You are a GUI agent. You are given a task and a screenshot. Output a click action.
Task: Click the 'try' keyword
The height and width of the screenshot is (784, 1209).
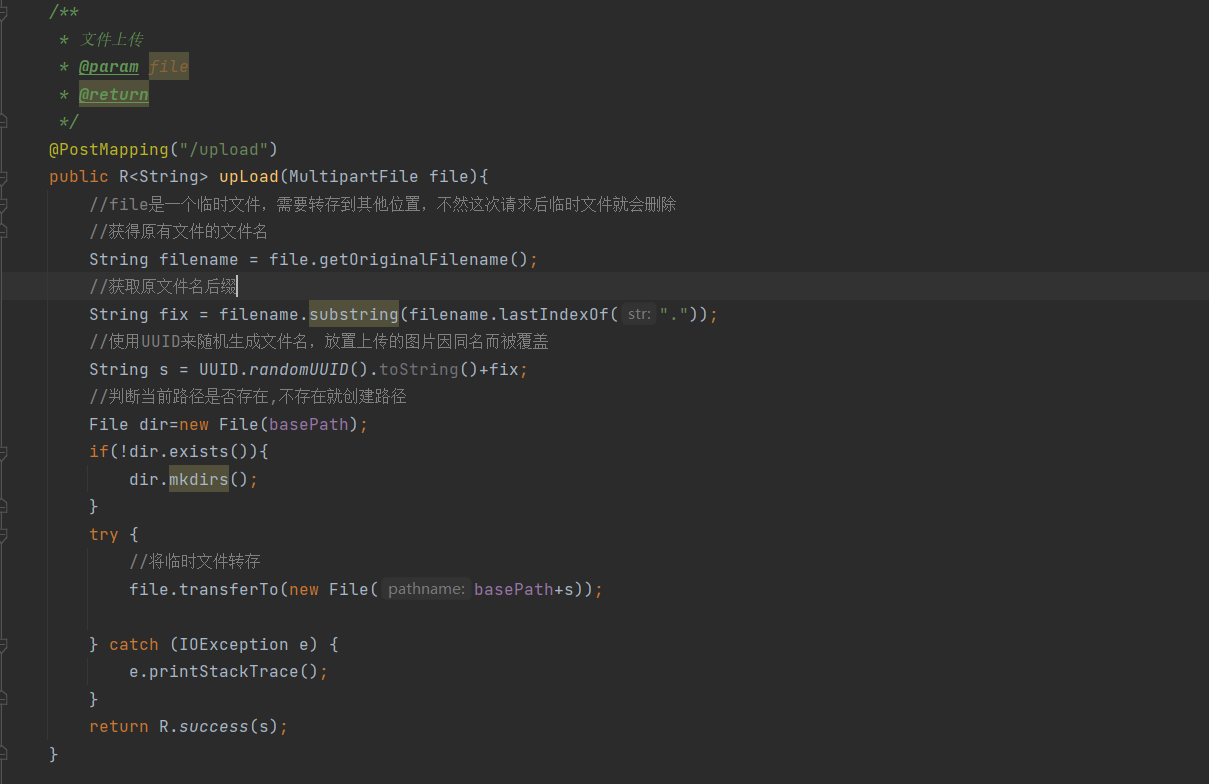(x=104, y=534)
